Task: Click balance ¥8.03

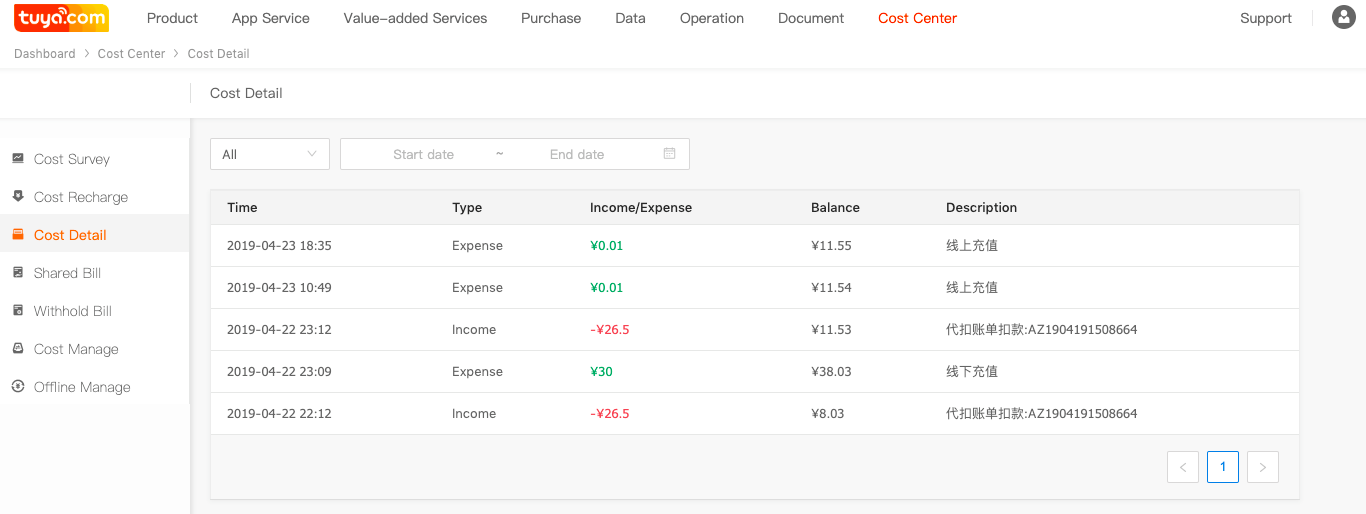Action: coord(827,414)
